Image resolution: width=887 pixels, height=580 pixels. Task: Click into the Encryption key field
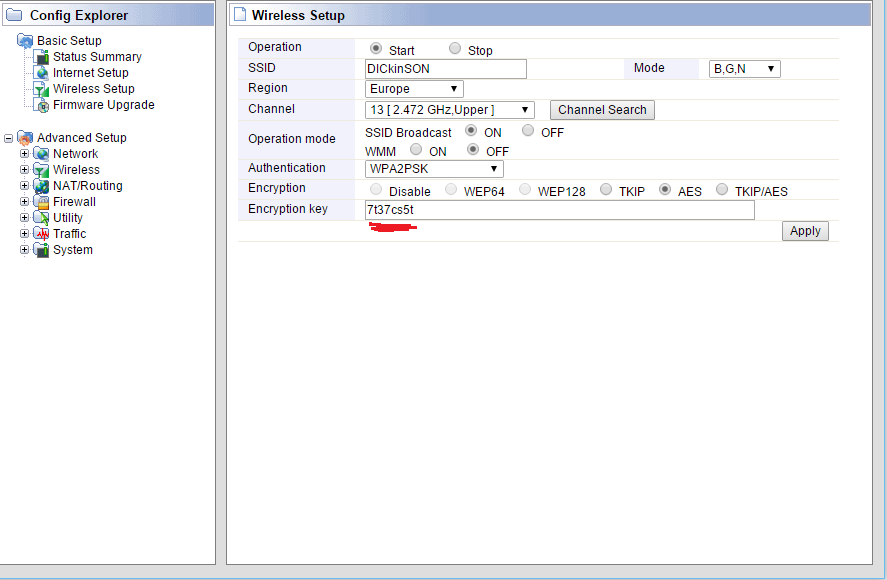pyautogui.click(x=559, y=210)
